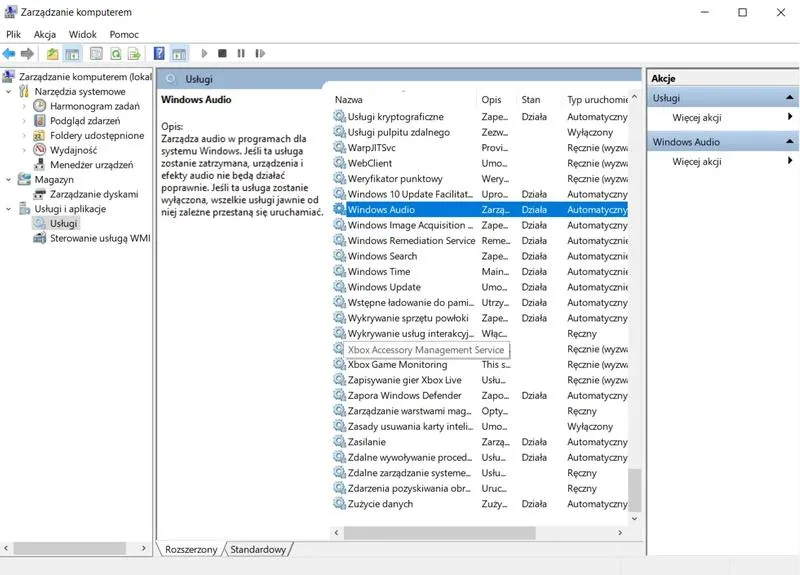Click the Back navigation arrow in toolbar
This screenshot has height=575, width=800.
9,54
